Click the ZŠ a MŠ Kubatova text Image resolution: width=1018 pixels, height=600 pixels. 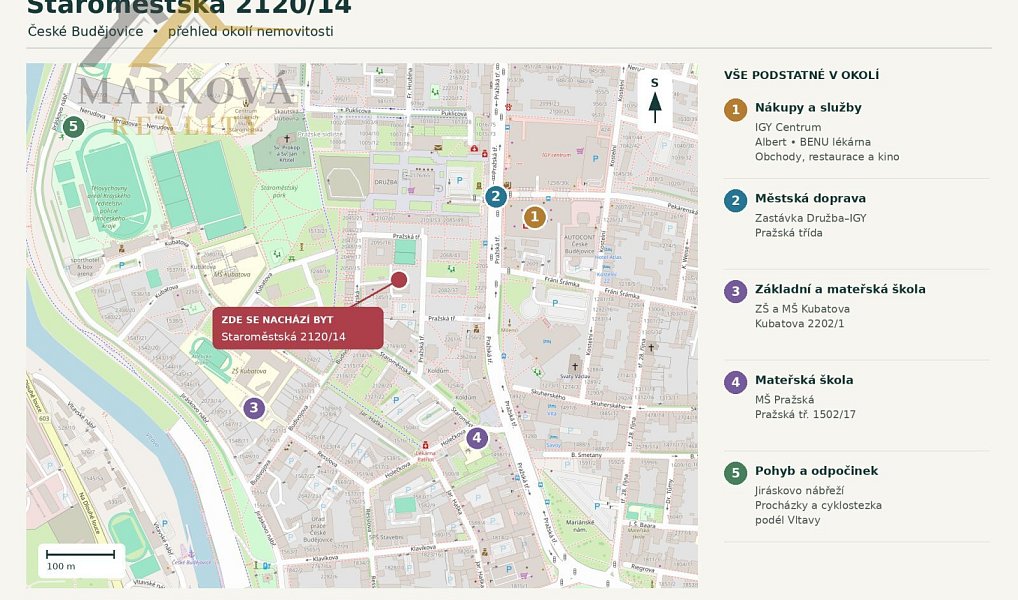coord(802,309)
